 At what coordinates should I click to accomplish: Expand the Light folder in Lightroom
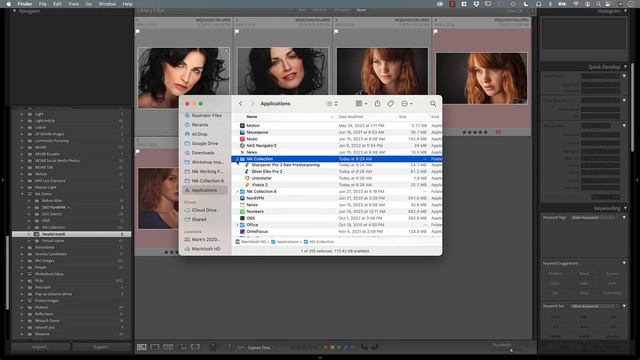click(22, 114)
